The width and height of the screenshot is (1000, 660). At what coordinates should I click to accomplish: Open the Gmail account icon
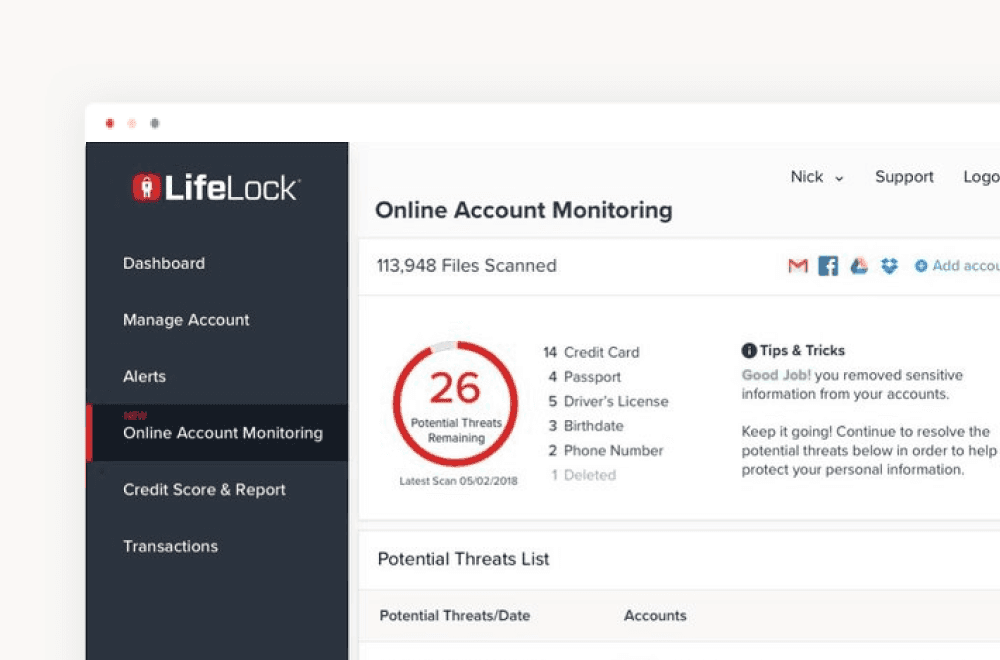798,266
